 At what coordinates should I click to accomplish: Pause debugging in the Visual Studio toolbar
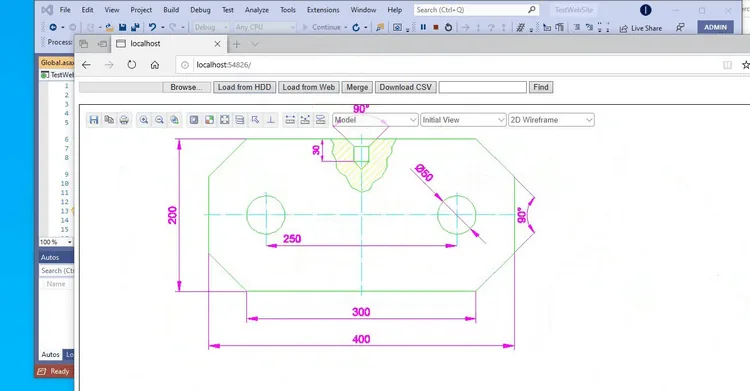pyautogui.click(x=423, y=27)
